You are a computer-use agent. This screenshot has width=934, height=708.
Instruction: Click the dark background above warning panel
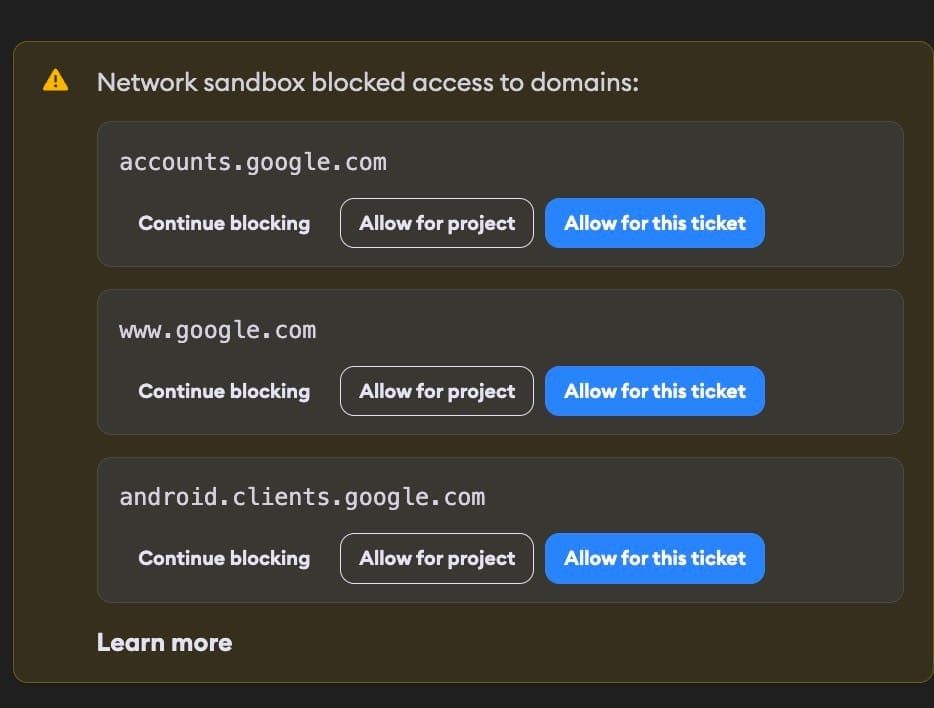coord(467,19)
